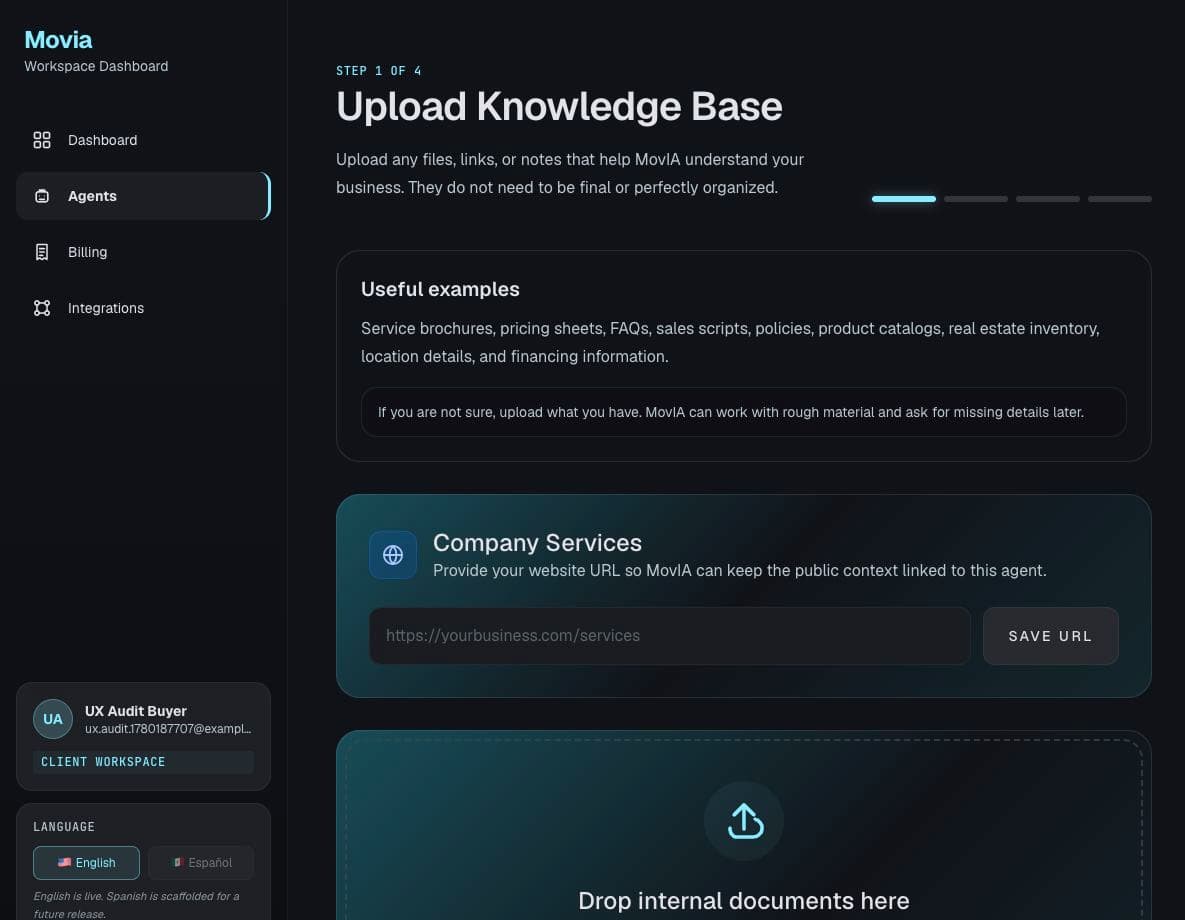Open the Dashboard menu item
This screenshot has width=1185, height=920.
point(143,140)
